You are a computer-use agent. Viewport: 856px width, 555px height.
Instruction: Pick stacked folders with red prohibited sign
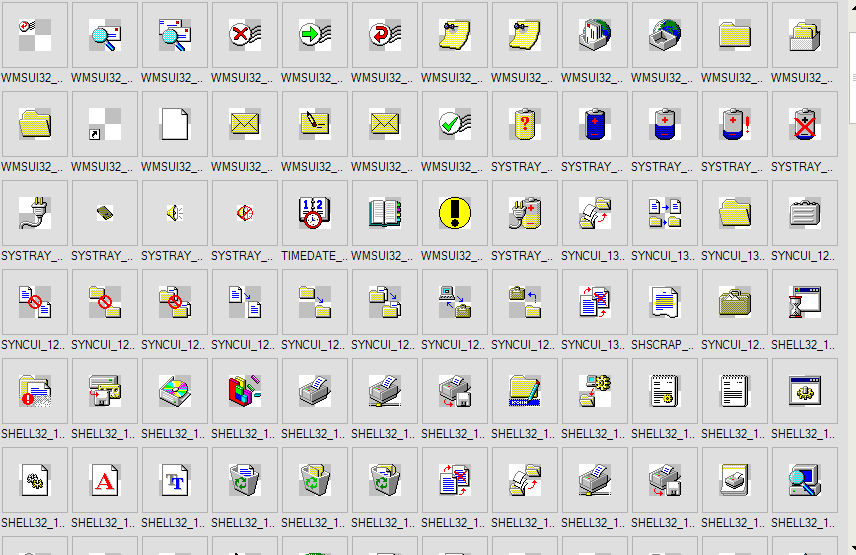(175, 302)
